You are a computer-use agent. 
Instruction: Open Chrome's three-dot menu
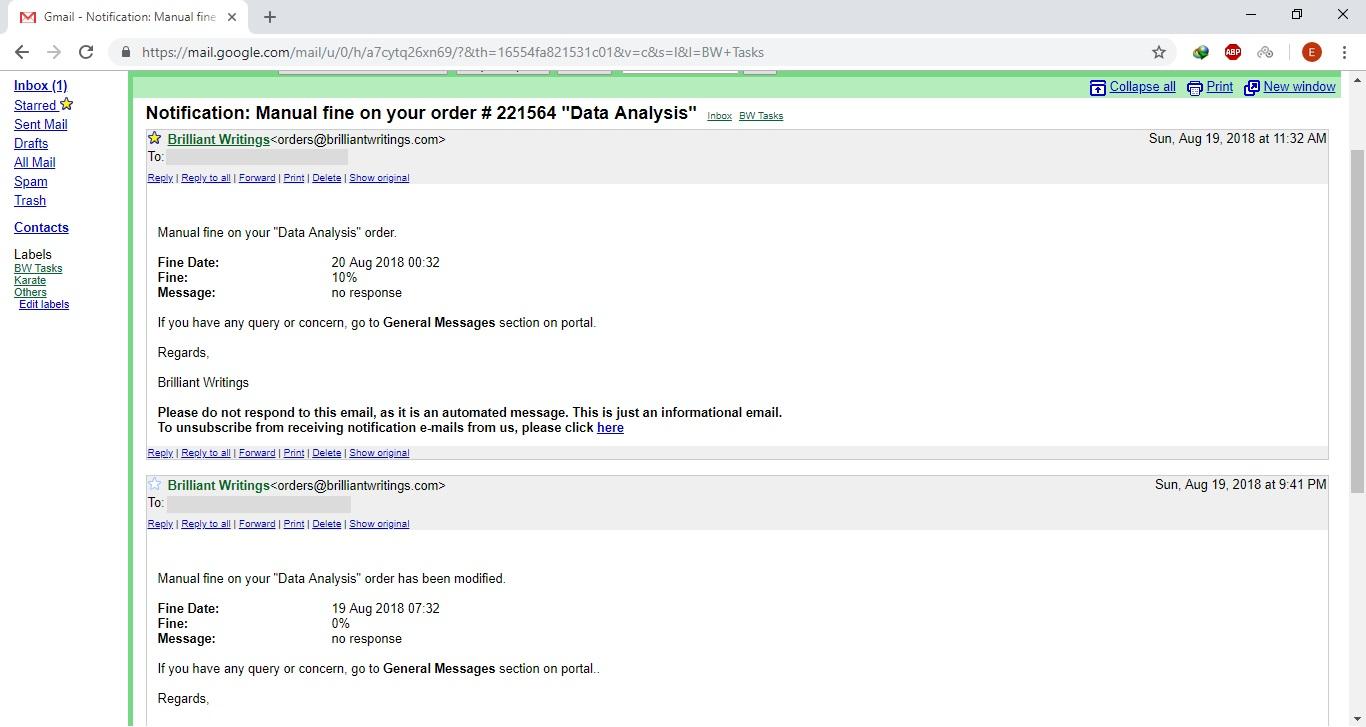coord(1344,52)
